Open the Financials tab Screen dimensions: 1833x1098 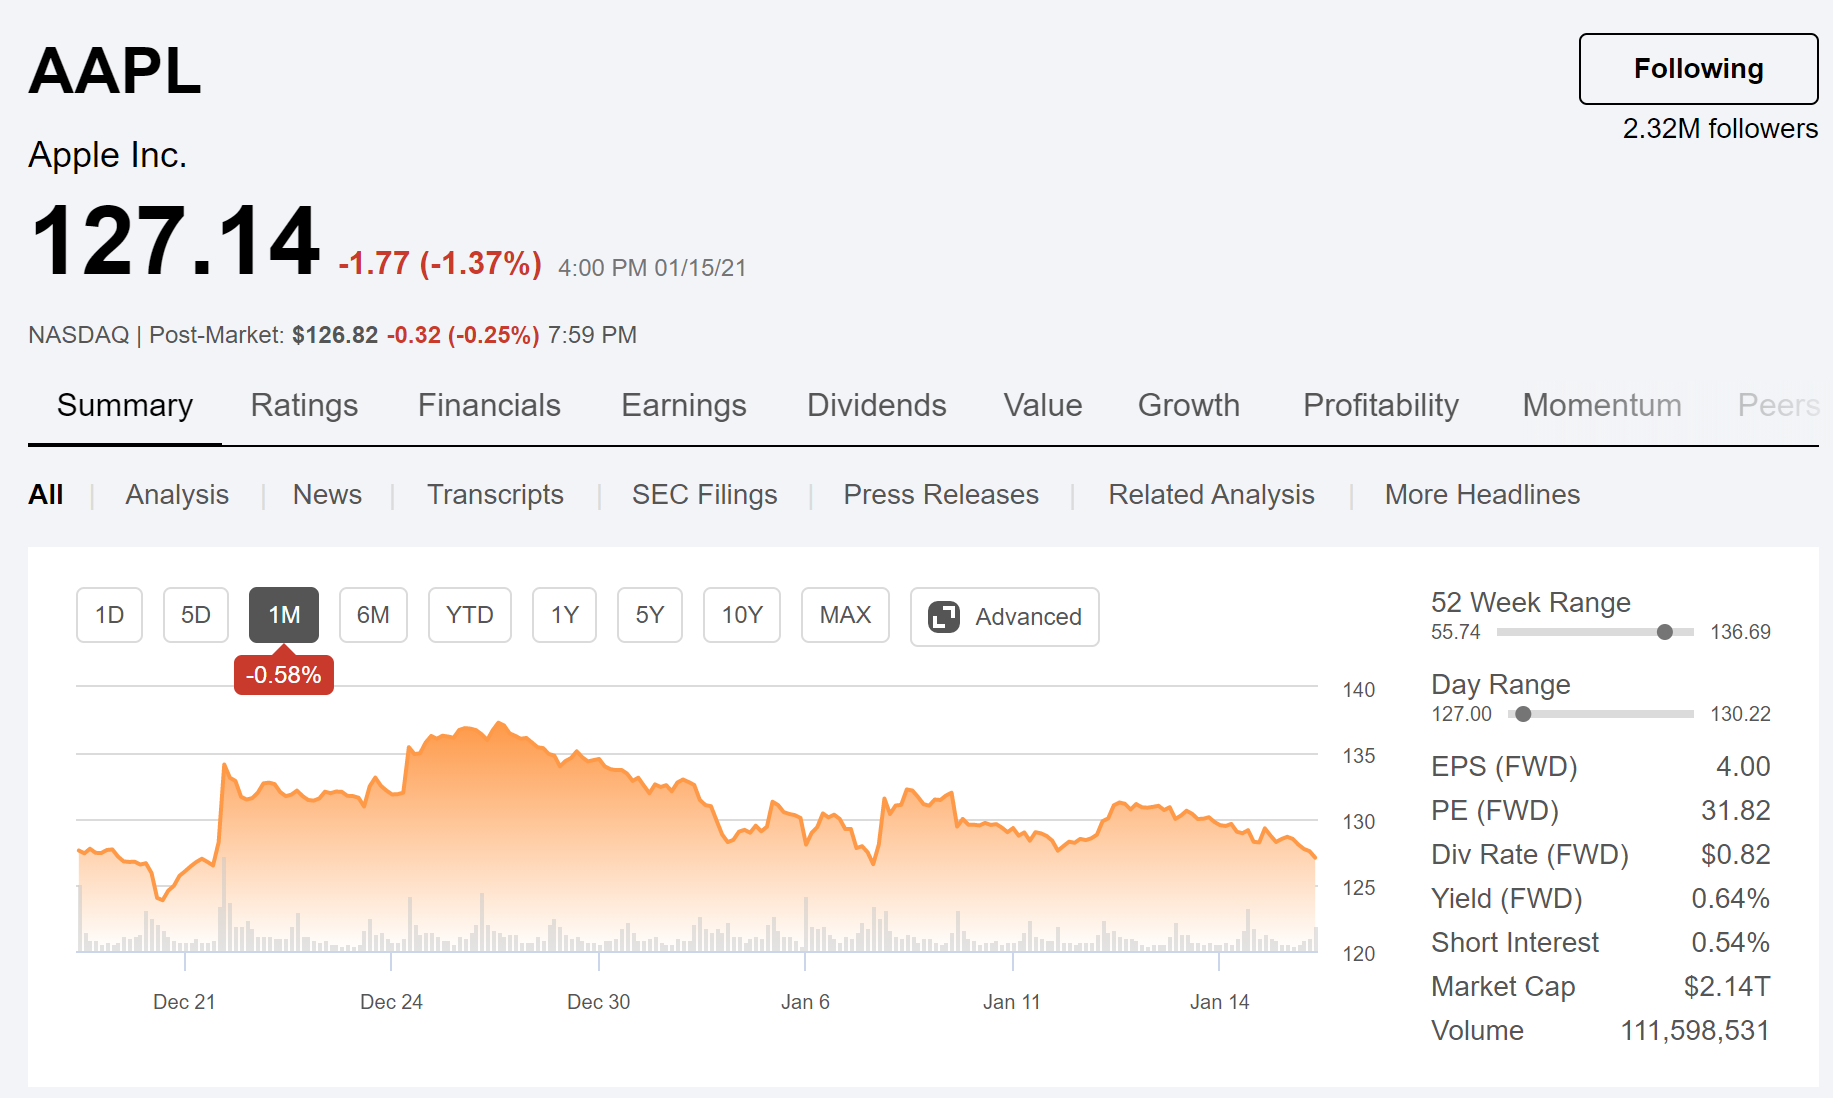tap(489, 405)
